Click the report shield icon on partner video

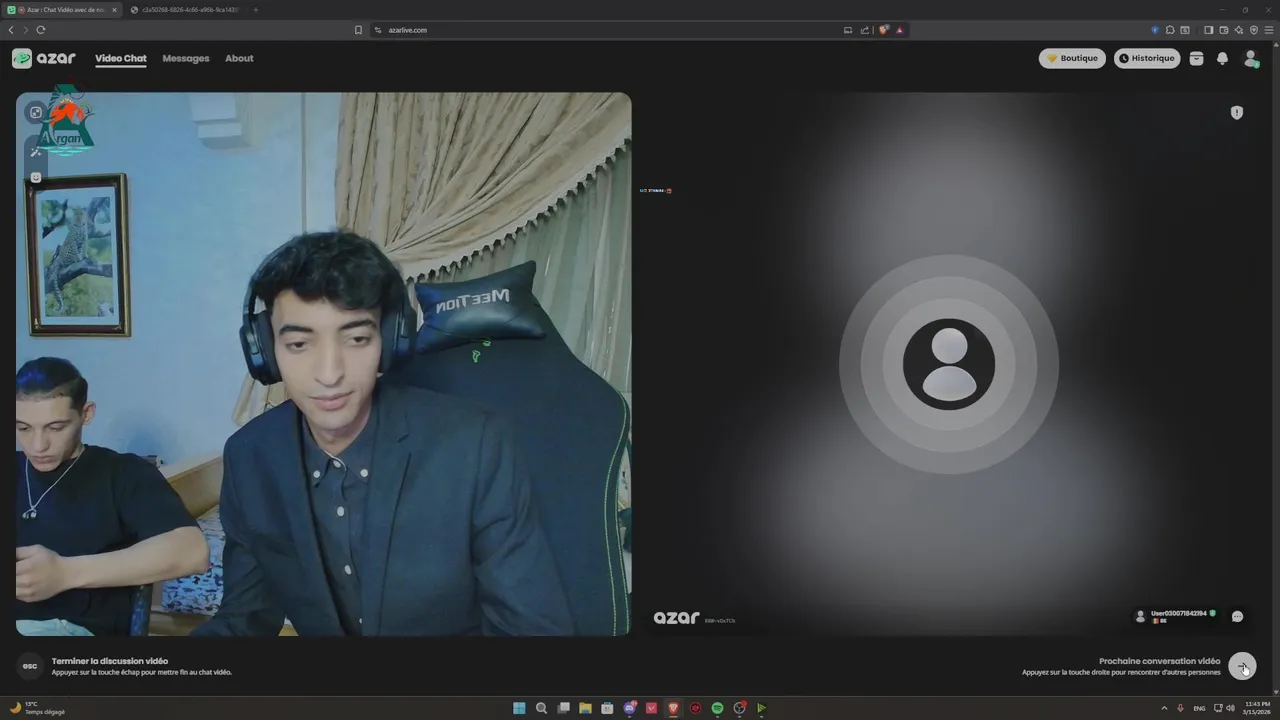(x=1237, y=113)
